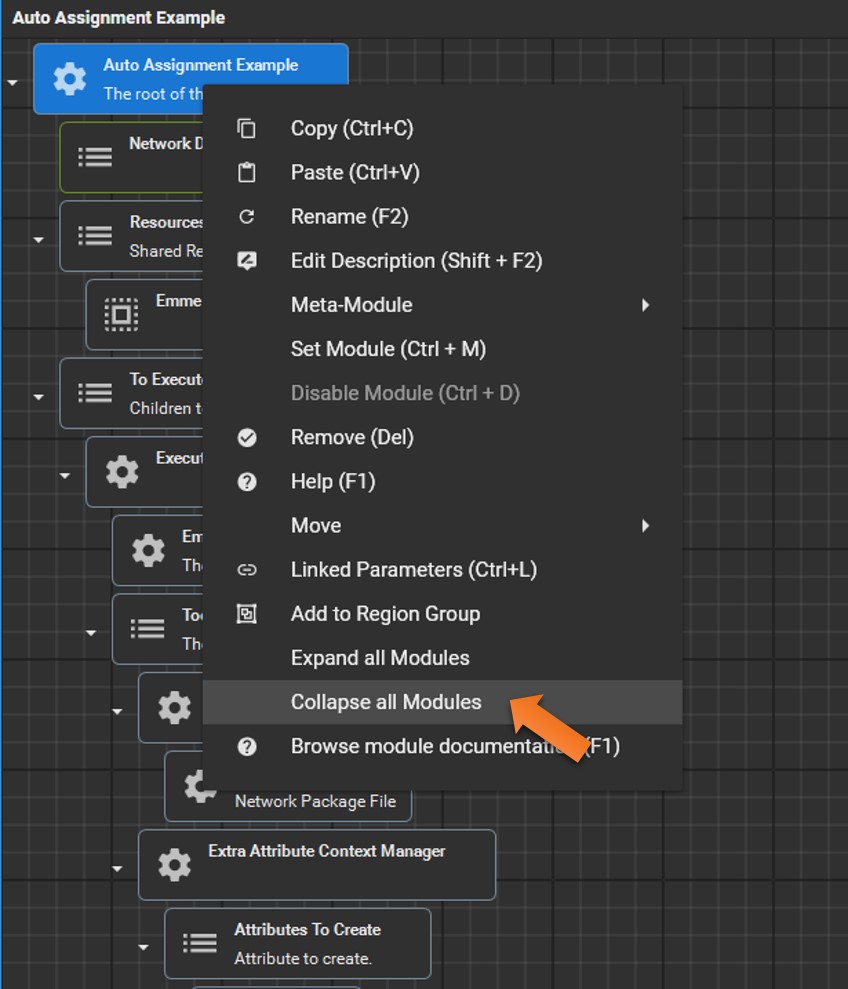The height and width of the screenshot is (989, 848).
Task: Click the Rename refresh-style icon
Action: click(x=247, y=217)
